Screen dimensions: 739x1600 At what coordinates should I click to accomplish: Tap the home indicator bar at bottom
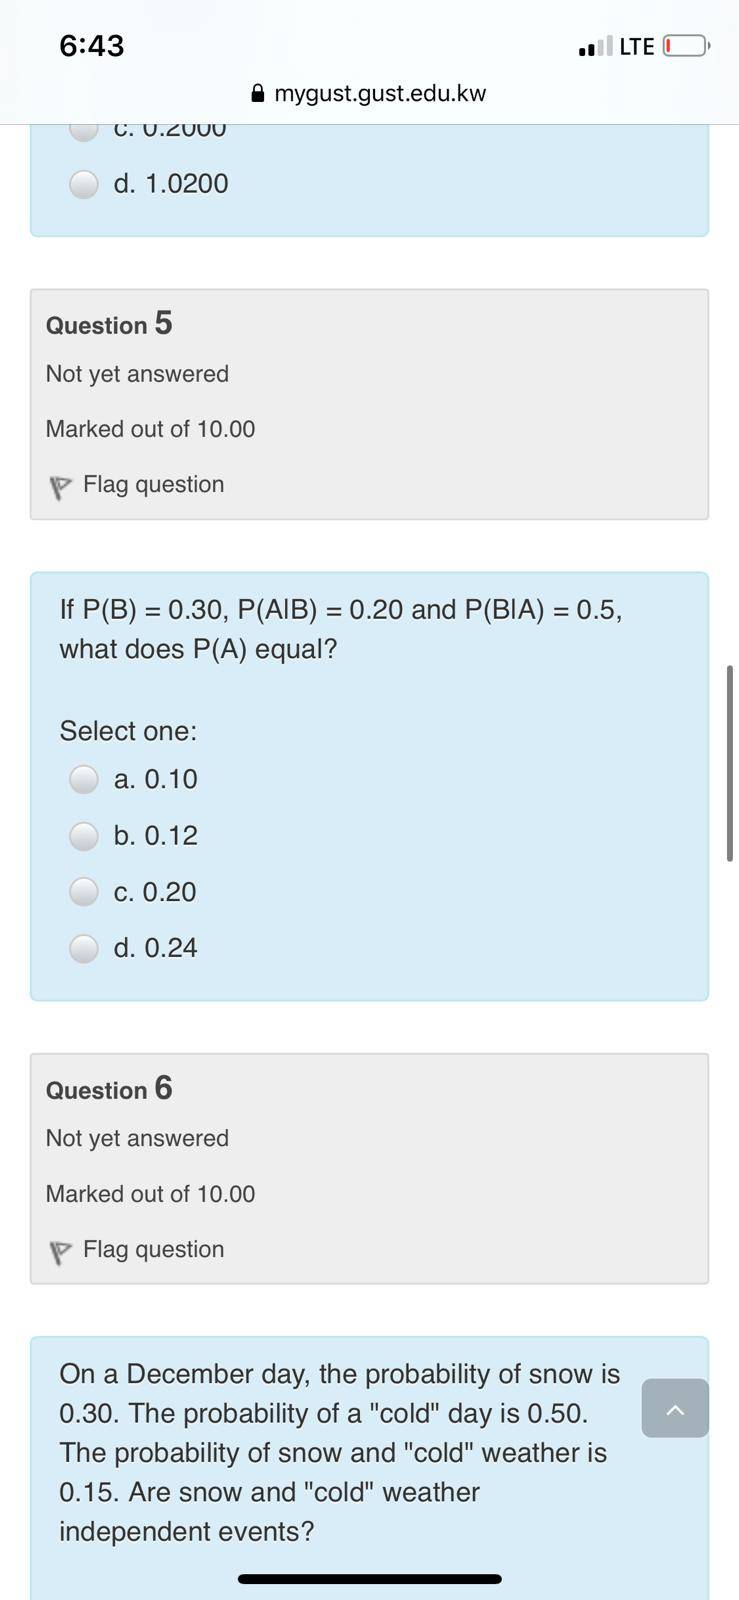point(369,1579)
